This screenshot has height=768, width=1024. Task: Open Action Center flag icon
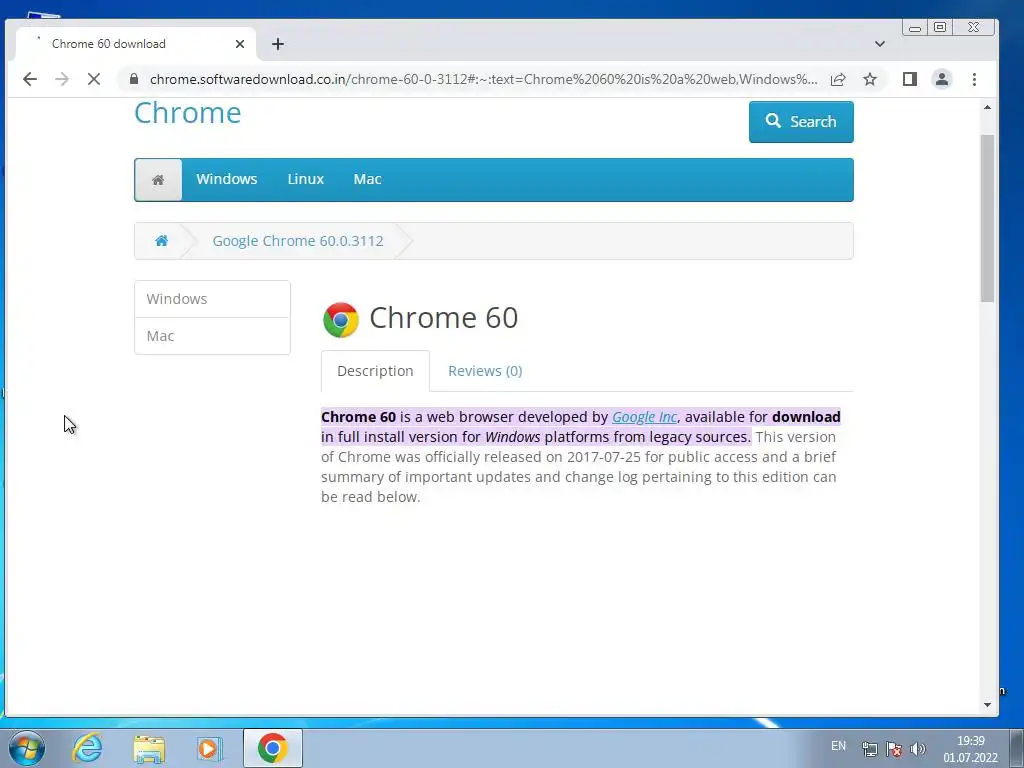pos(894,748)
